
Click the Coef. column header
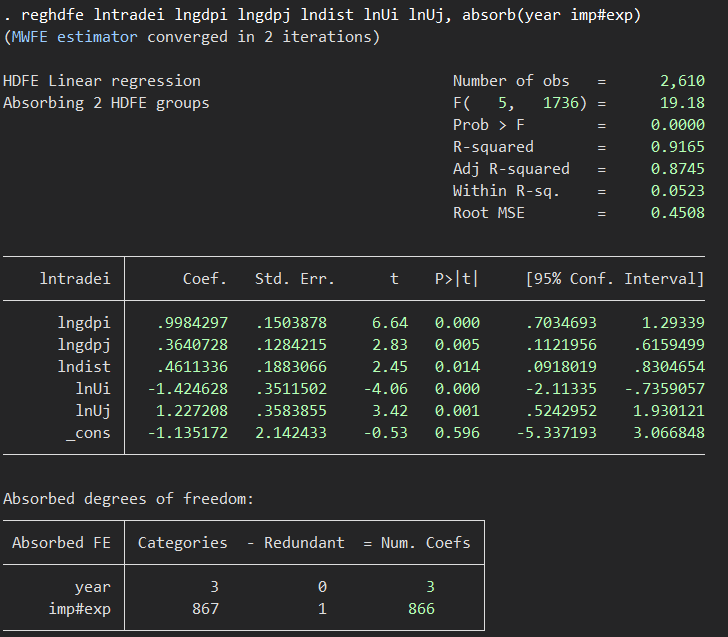point(204,278)
